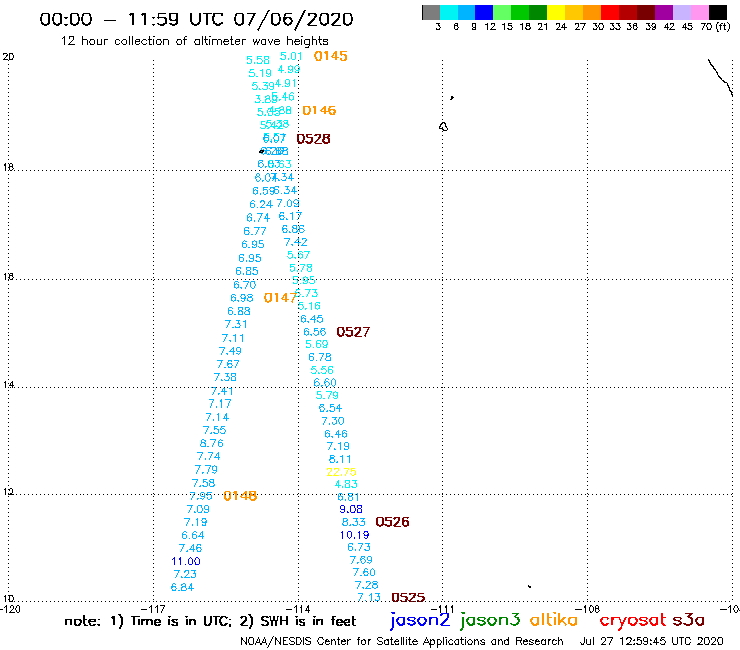Click the wave height value 5.01
740x650 pixels.
click(291, 56)
